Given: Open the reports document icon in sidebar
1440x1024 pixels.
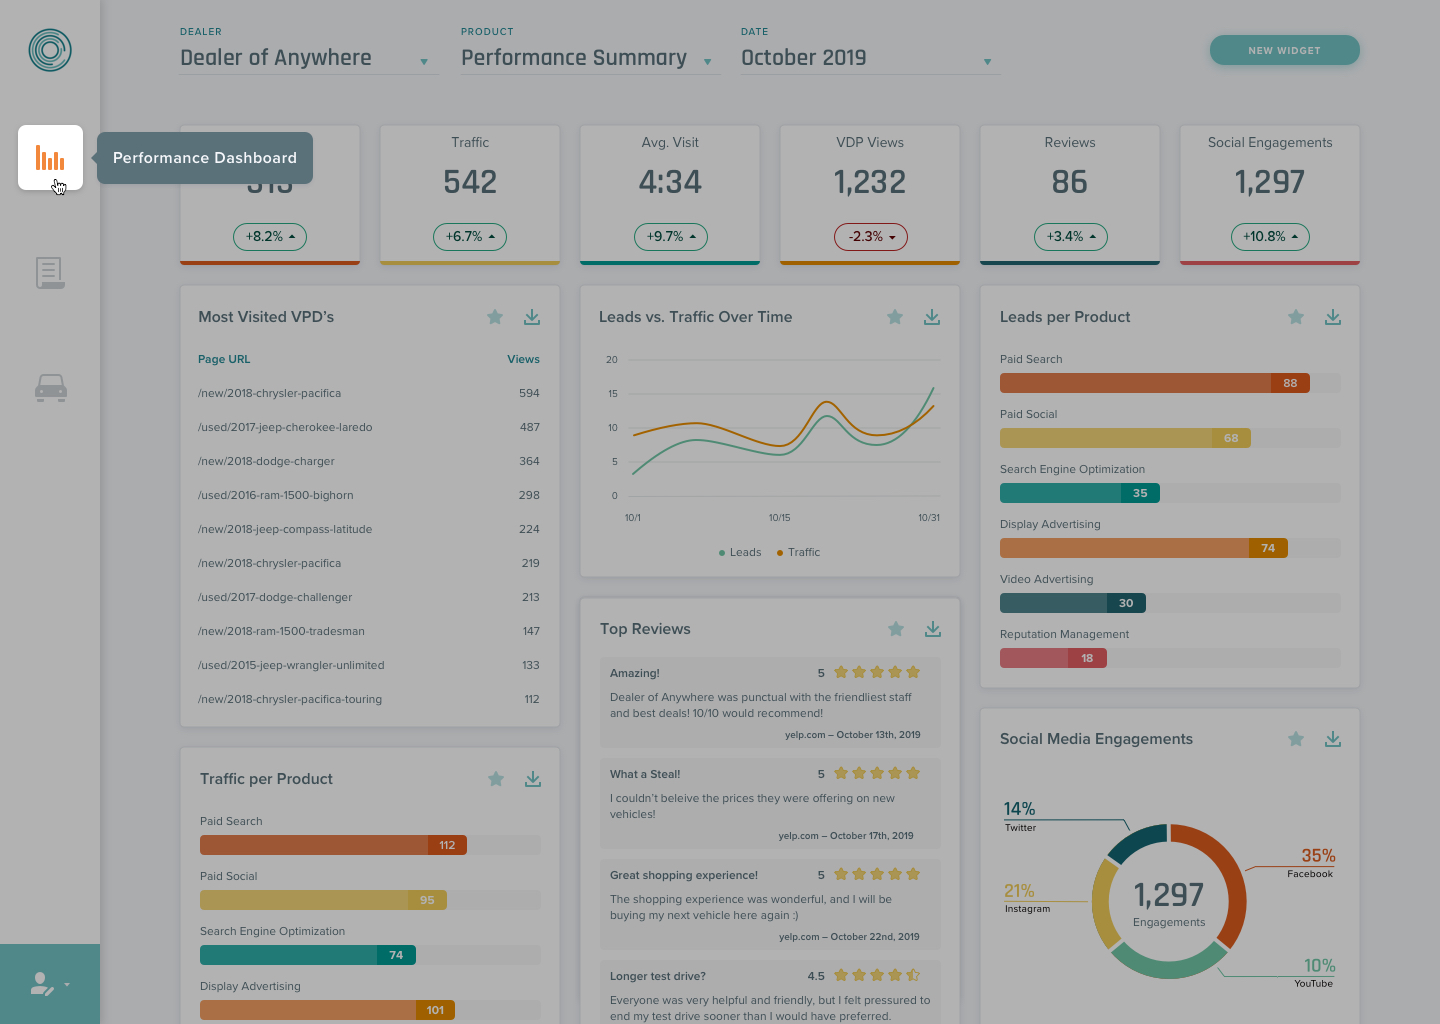Looking at the screenshot, I should click(x=50, y=272).
